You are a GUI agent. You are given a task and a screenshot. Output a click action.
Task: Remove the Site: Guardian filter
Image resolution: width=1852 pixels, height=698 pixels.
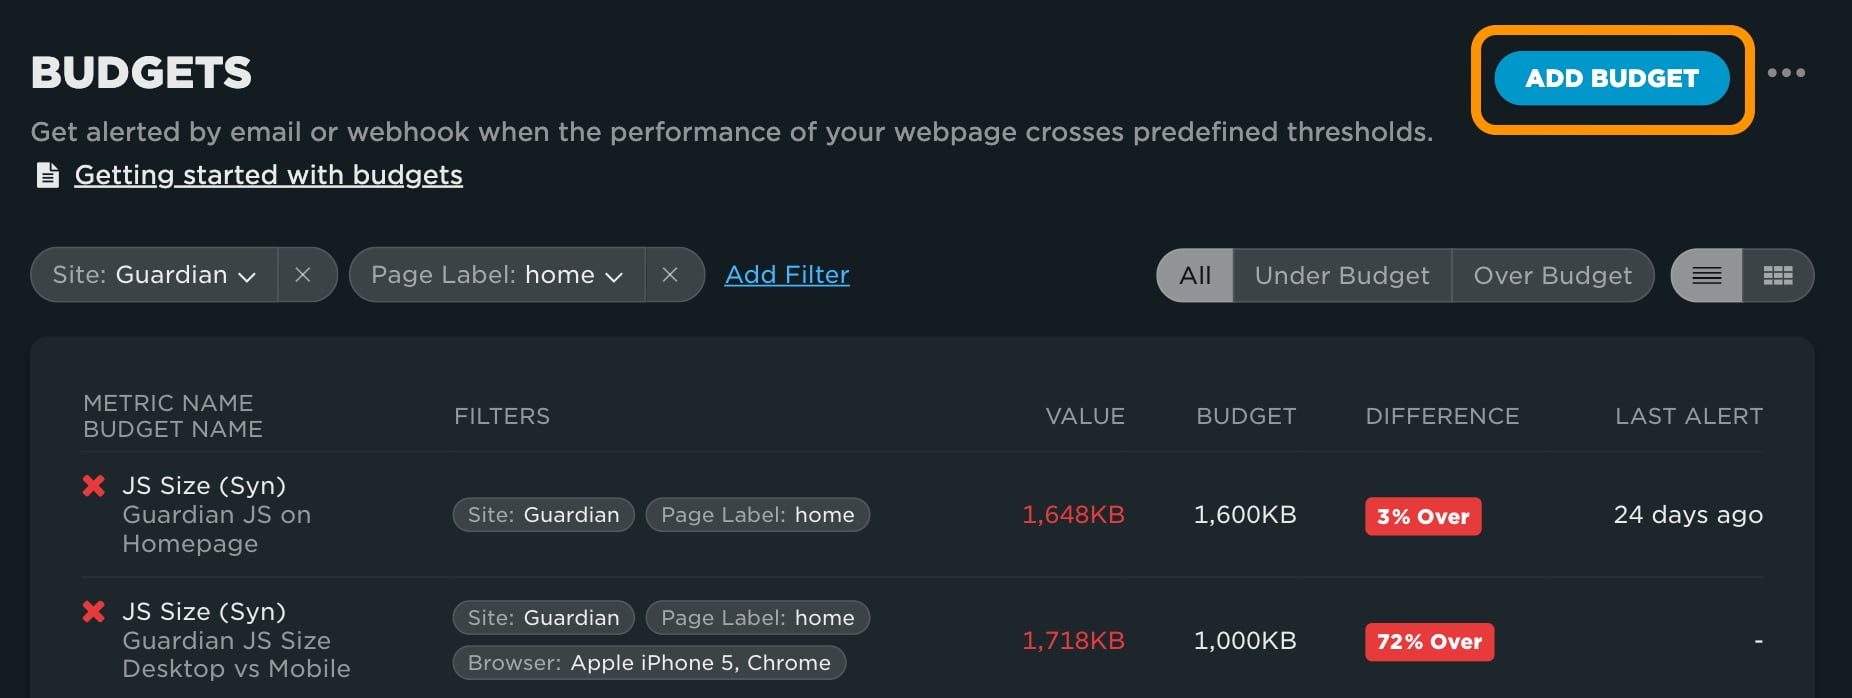coord(303,275)
